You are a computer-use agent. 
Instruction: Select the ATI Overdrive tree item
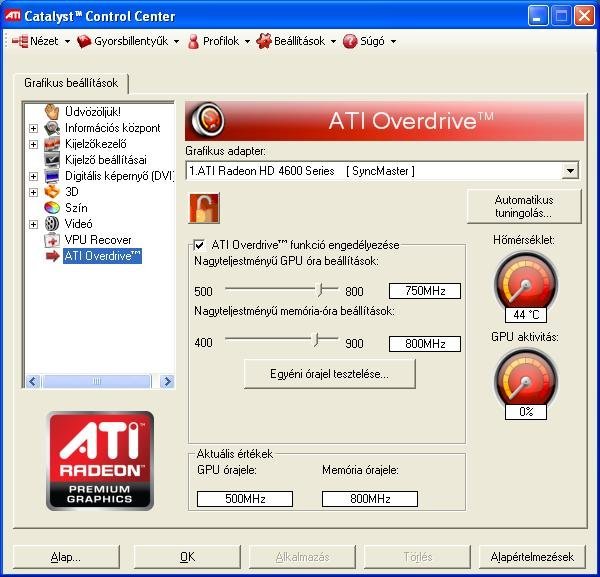tap(103, 256)
